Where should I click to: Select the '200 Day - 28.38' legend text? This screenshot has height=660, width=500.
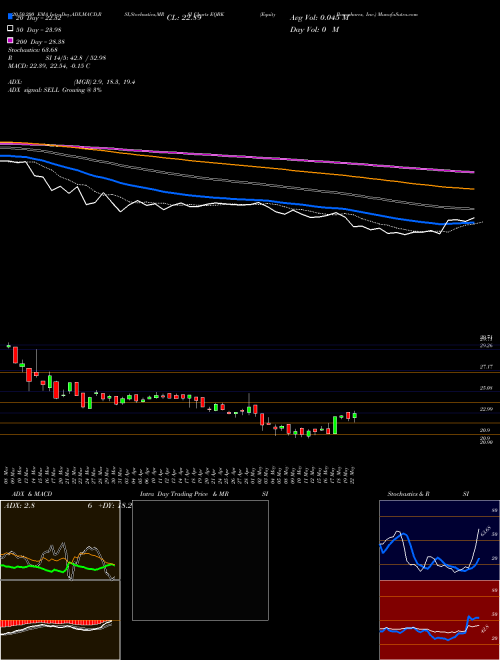point(40,42)
